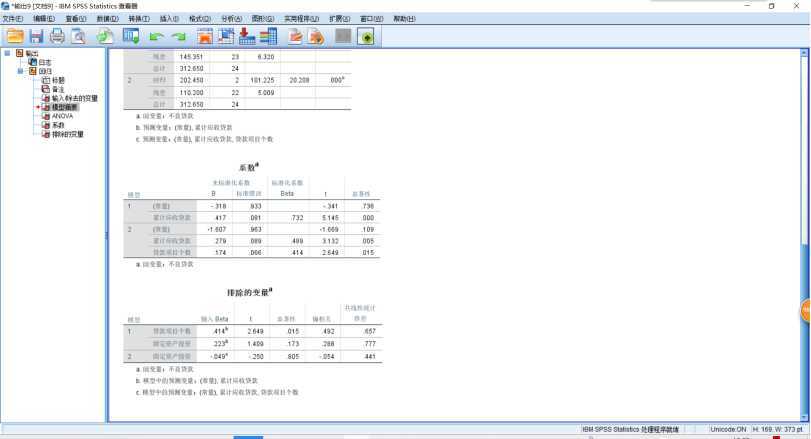The image size is (811, 439).
Task: Click the Unicode:ON status bar entry
Action: [x=728, y=429]
